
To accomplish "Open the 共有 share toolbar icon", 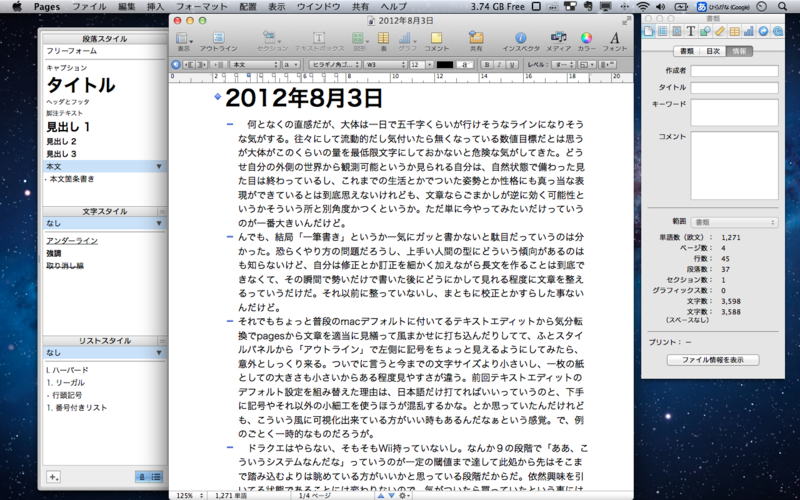I will click(x=476, y=41).
